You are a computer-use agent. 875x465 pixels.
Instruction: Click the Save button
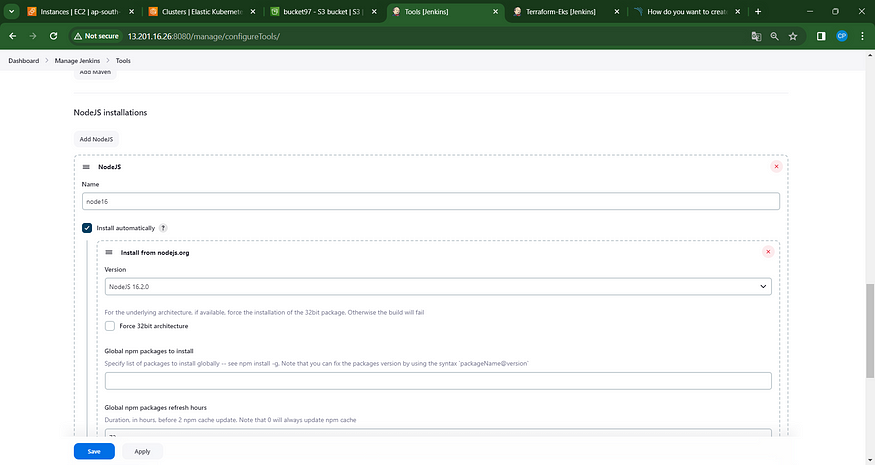(94, 451)
